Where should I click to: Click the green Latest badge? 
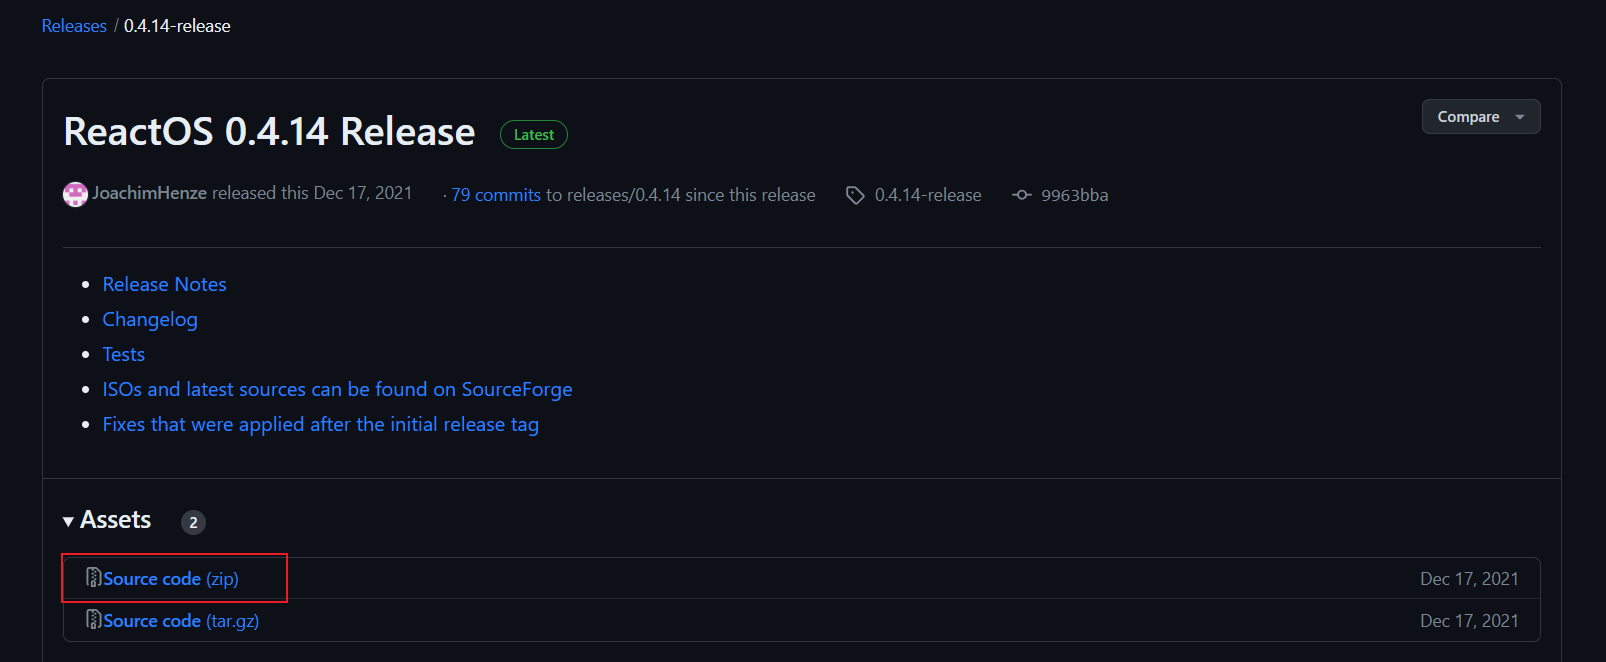tap(534, 135)
